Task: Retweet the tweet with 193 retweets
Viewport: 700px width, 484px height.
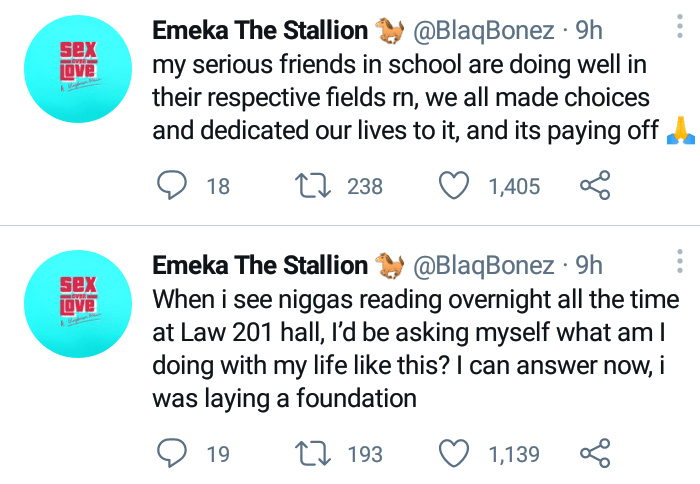Action: click(313, 454)
